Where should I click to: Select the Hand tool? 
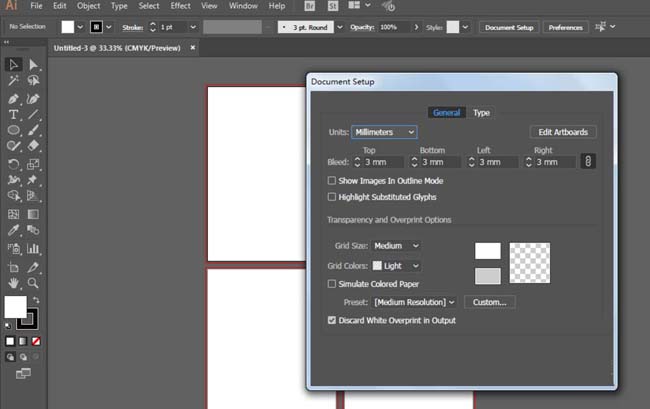(x=14, y=283)
